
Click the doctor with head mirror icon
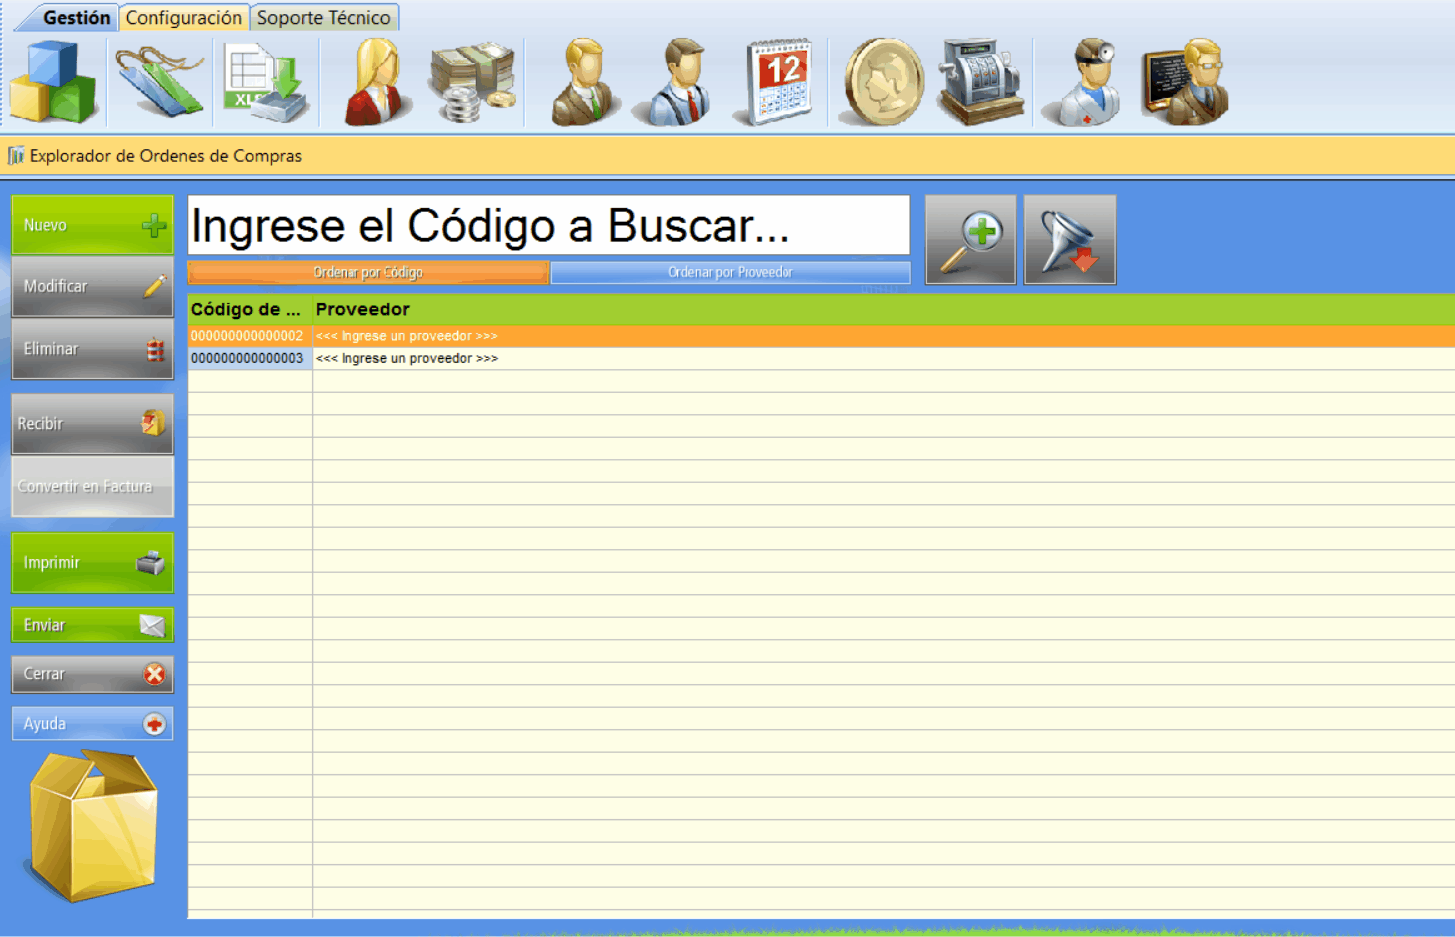pyautogui.click(x=1083, y=82)
